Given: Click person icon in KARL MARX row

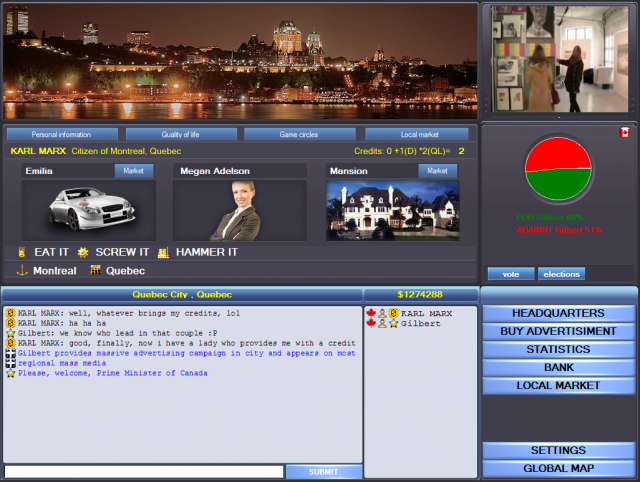Looking at the screenshot, I should (382, 313).
